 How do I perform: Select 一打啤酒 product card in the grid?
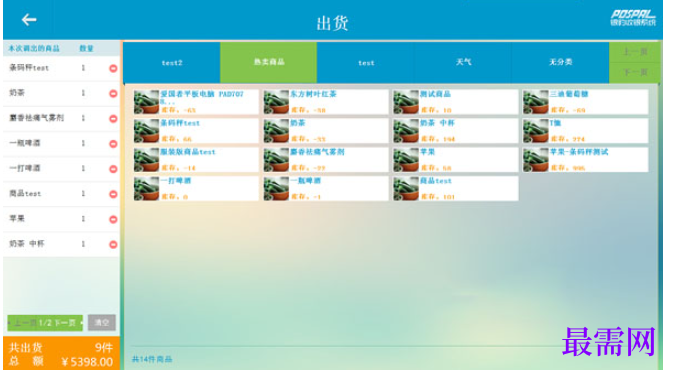(x=196, y=188)
